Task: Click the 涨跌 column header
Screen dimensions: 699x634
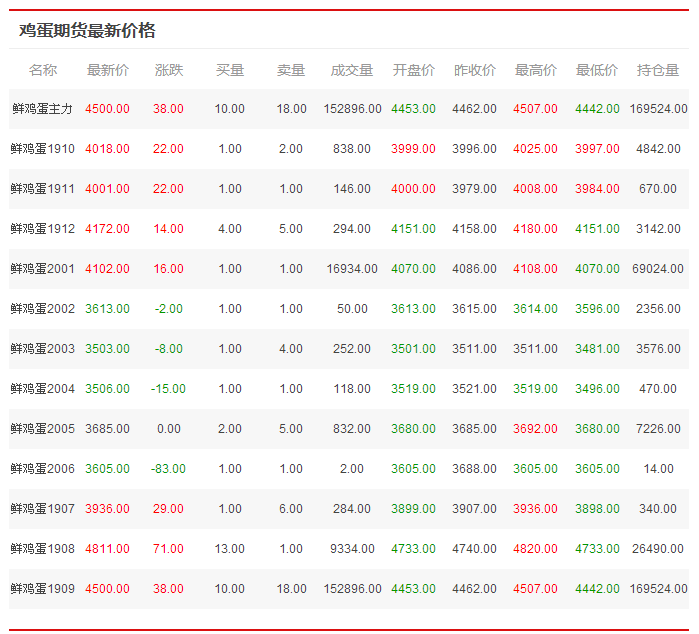Action: click(169, 70)
